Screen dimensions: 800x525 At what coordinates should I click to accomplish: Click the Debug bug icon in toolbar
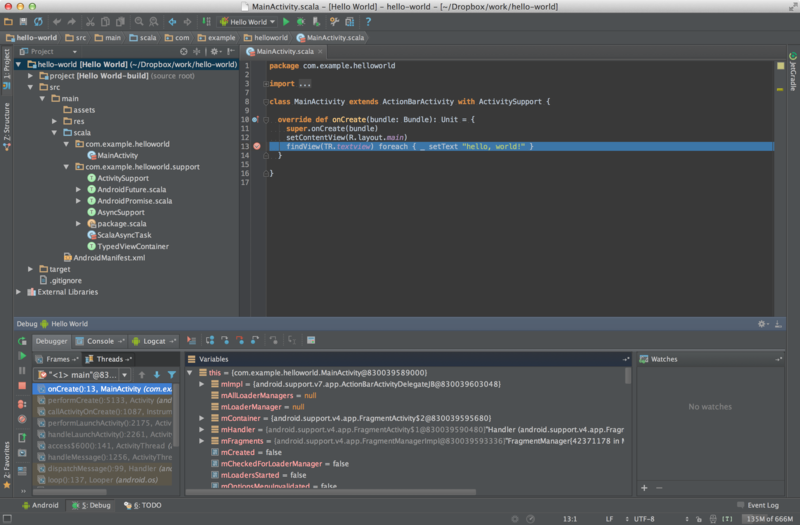click(x=301, y=21)
